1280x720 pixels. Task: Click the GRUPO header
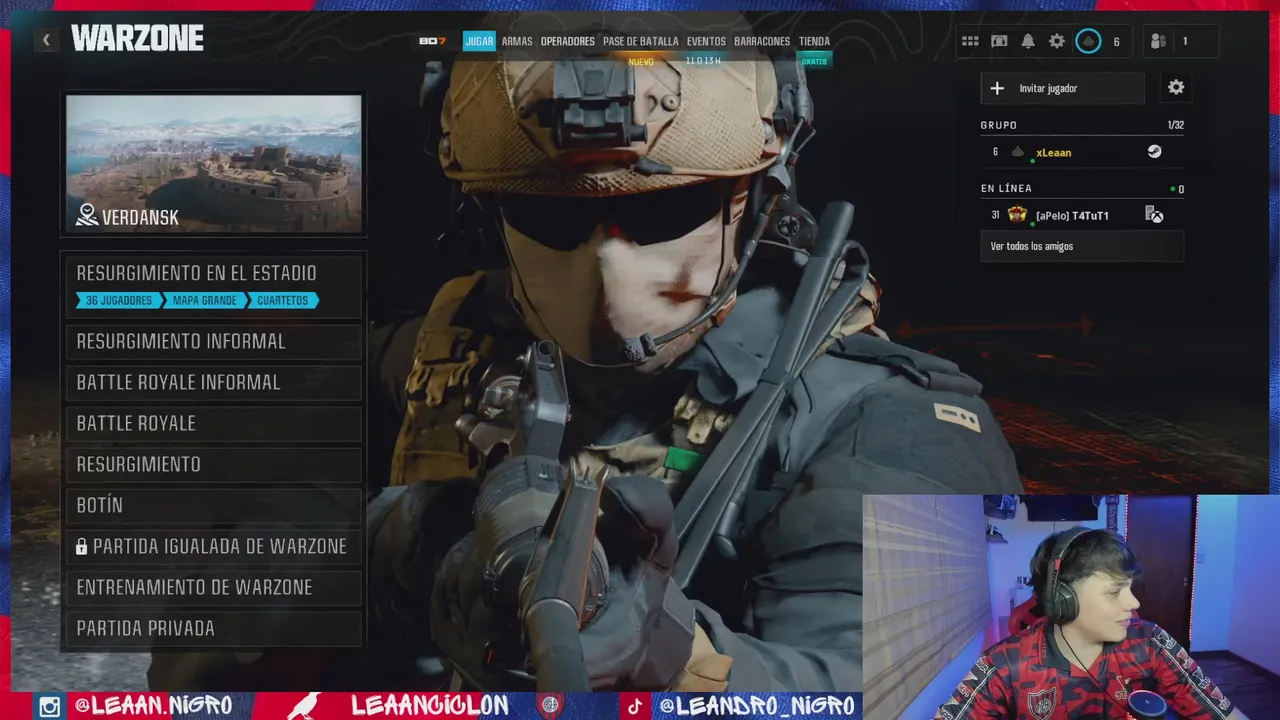999,125
